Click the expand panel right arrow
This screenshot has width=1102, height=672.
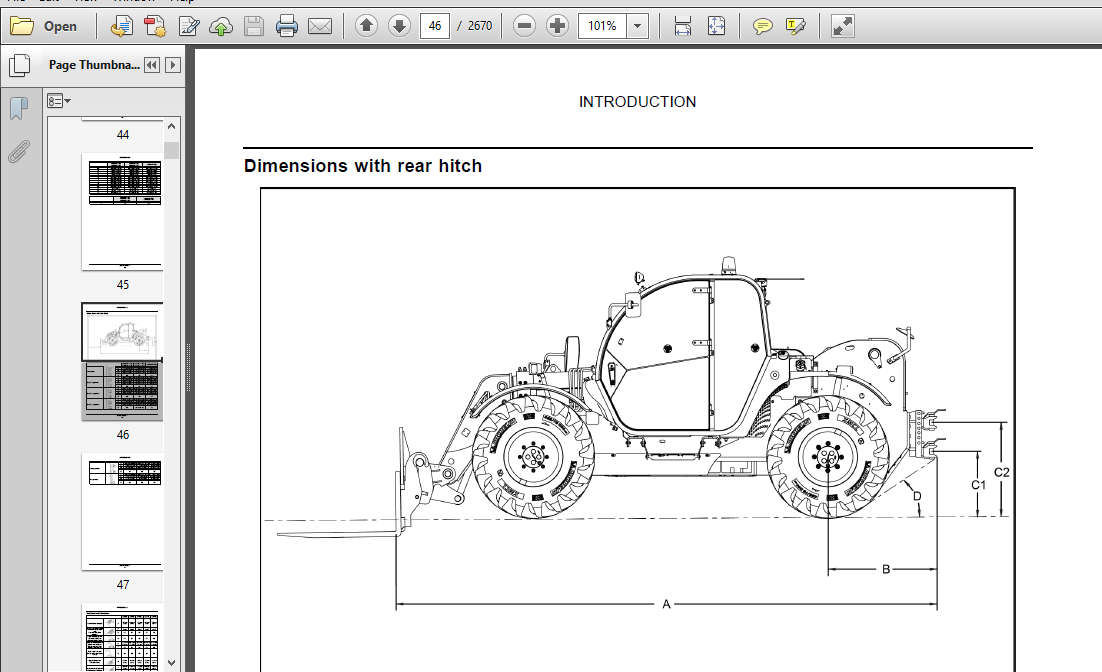coord(173,65)
